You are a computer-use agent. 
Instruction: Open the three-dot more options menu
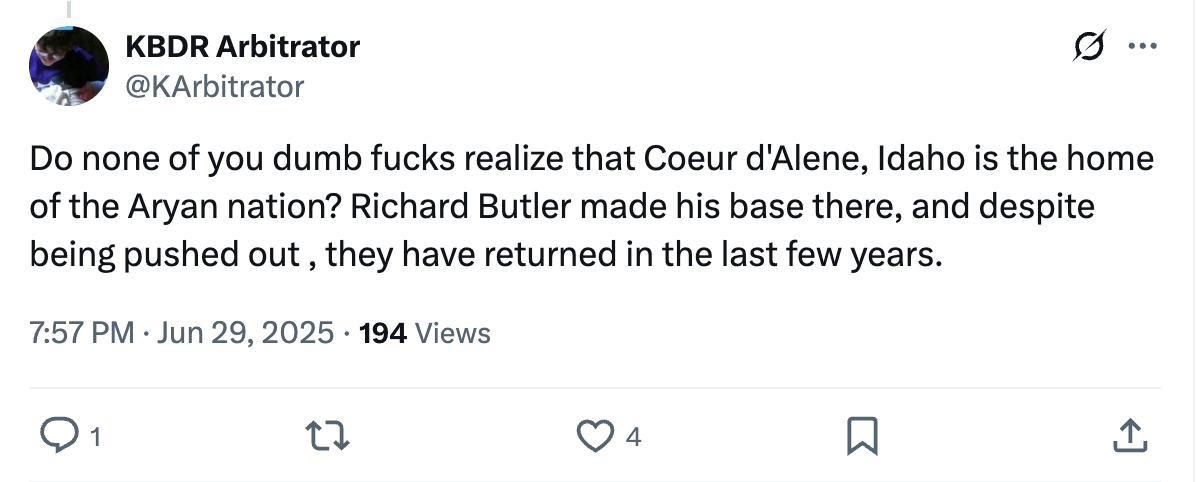(x=1140, y=46)
